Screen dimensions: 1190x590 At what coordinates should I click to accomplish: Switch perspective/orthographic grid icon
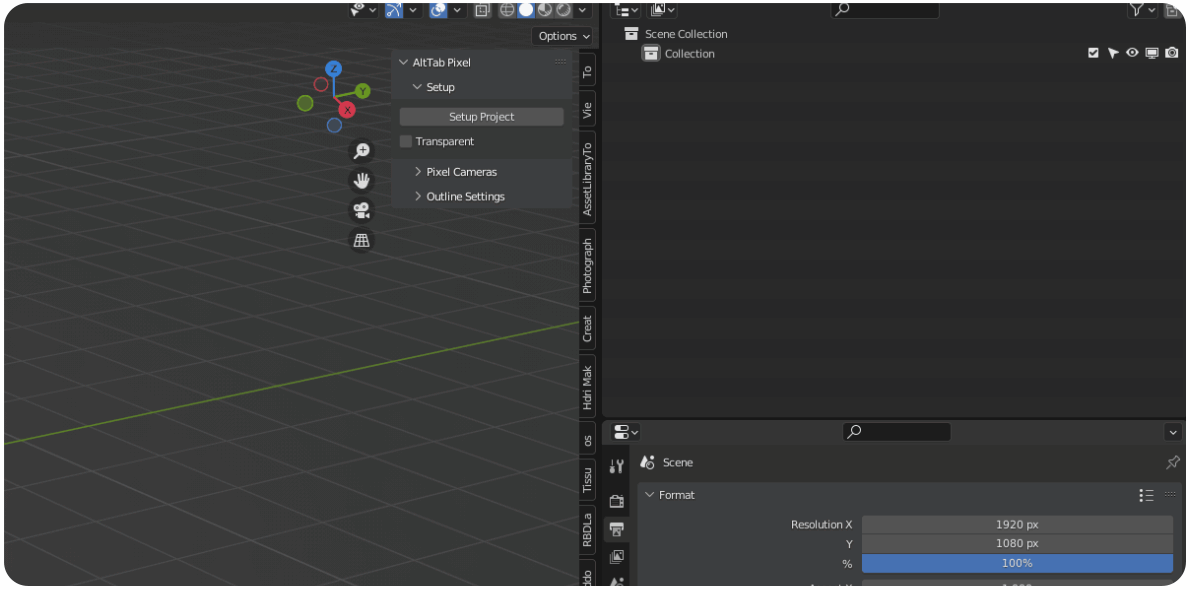(362, 240)
